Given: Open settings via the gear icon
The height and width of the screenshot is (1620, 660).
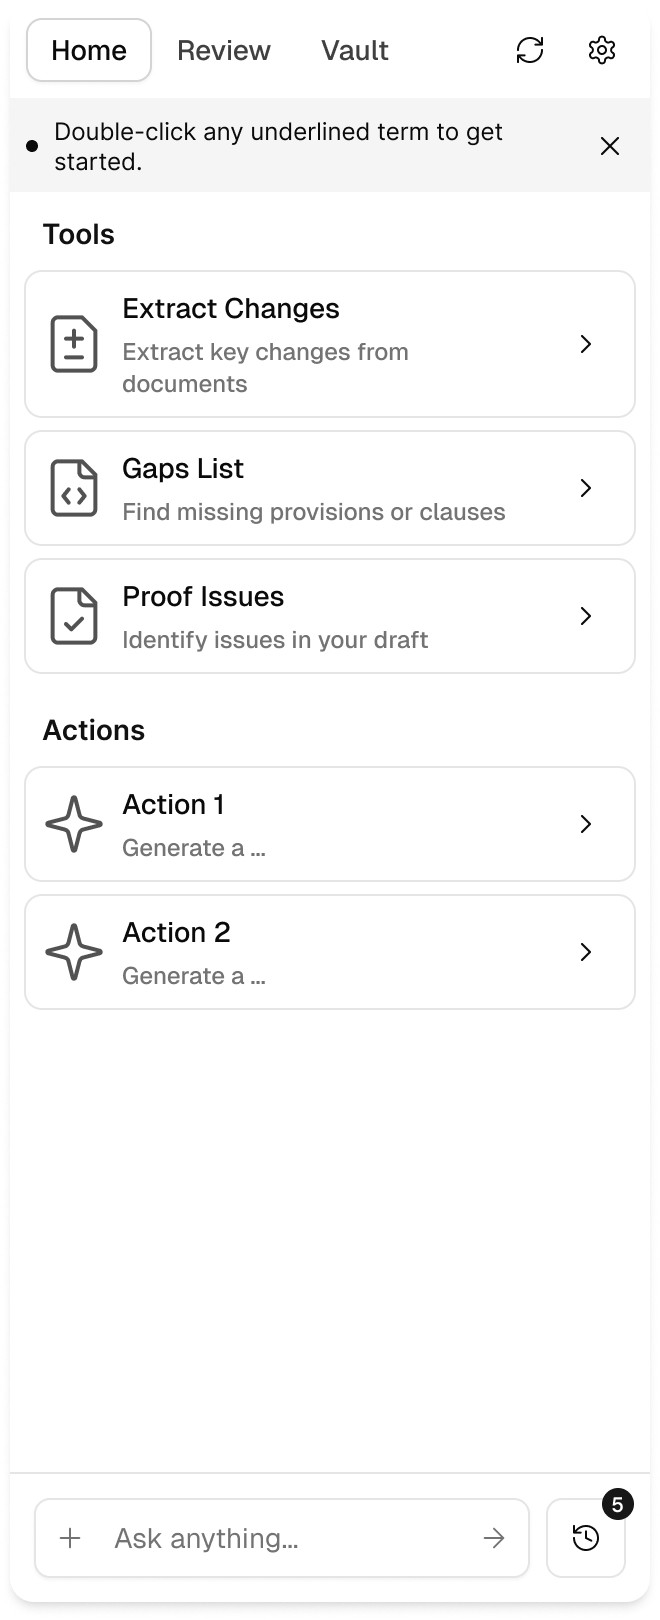Looking at the screenshot, I should 602,50.
